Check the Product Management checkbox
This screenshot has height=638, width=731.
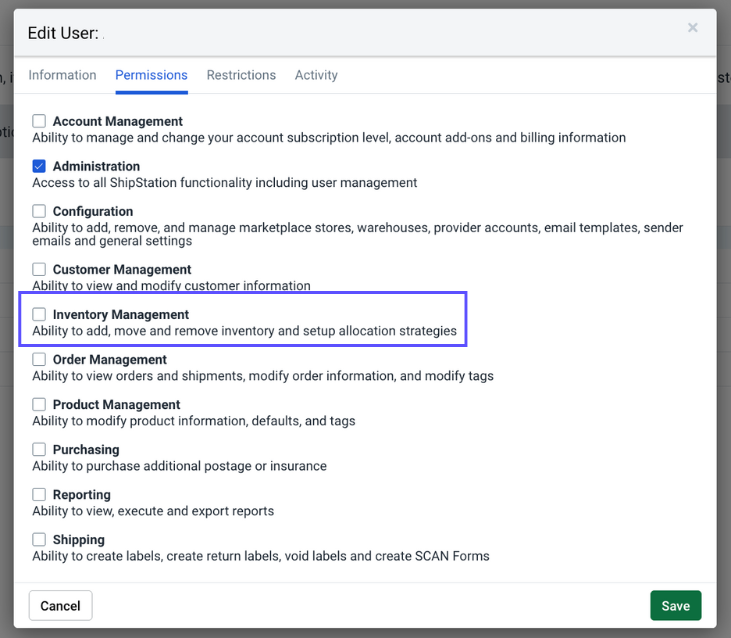click(x=39, y=404)
